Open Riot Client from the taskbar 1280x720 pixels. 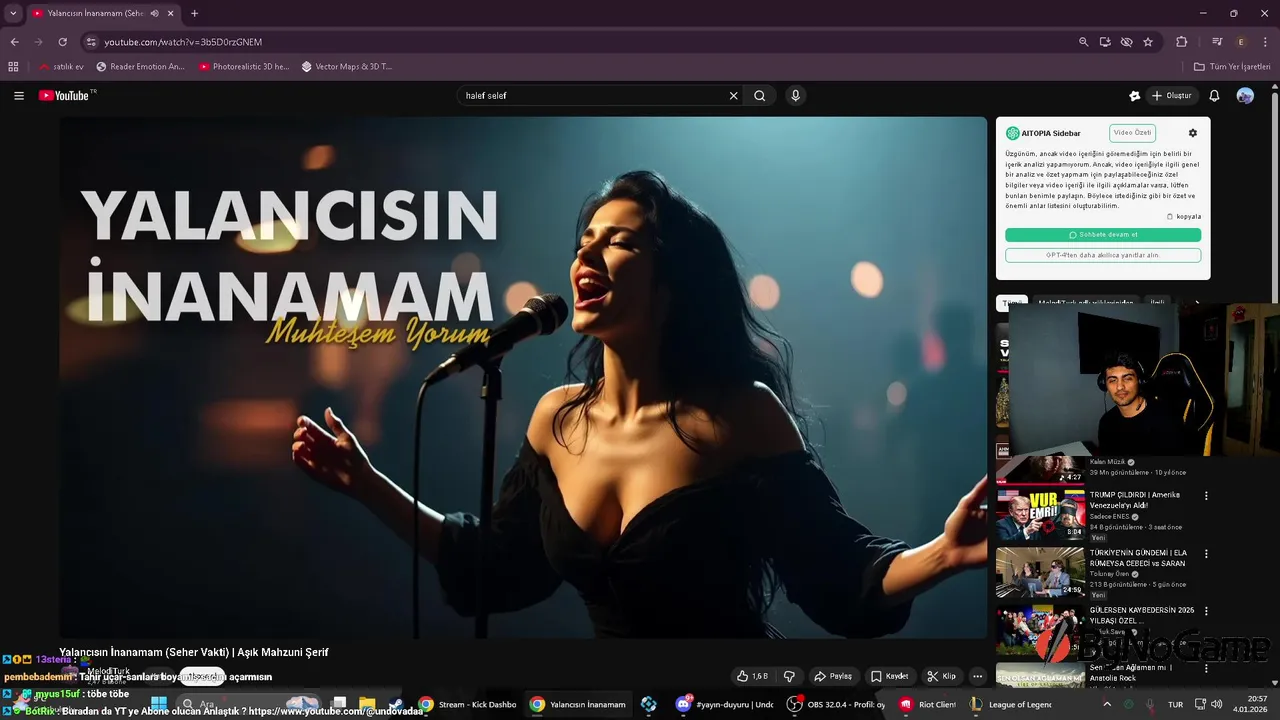pyautogui.click(x=928, y=704)
